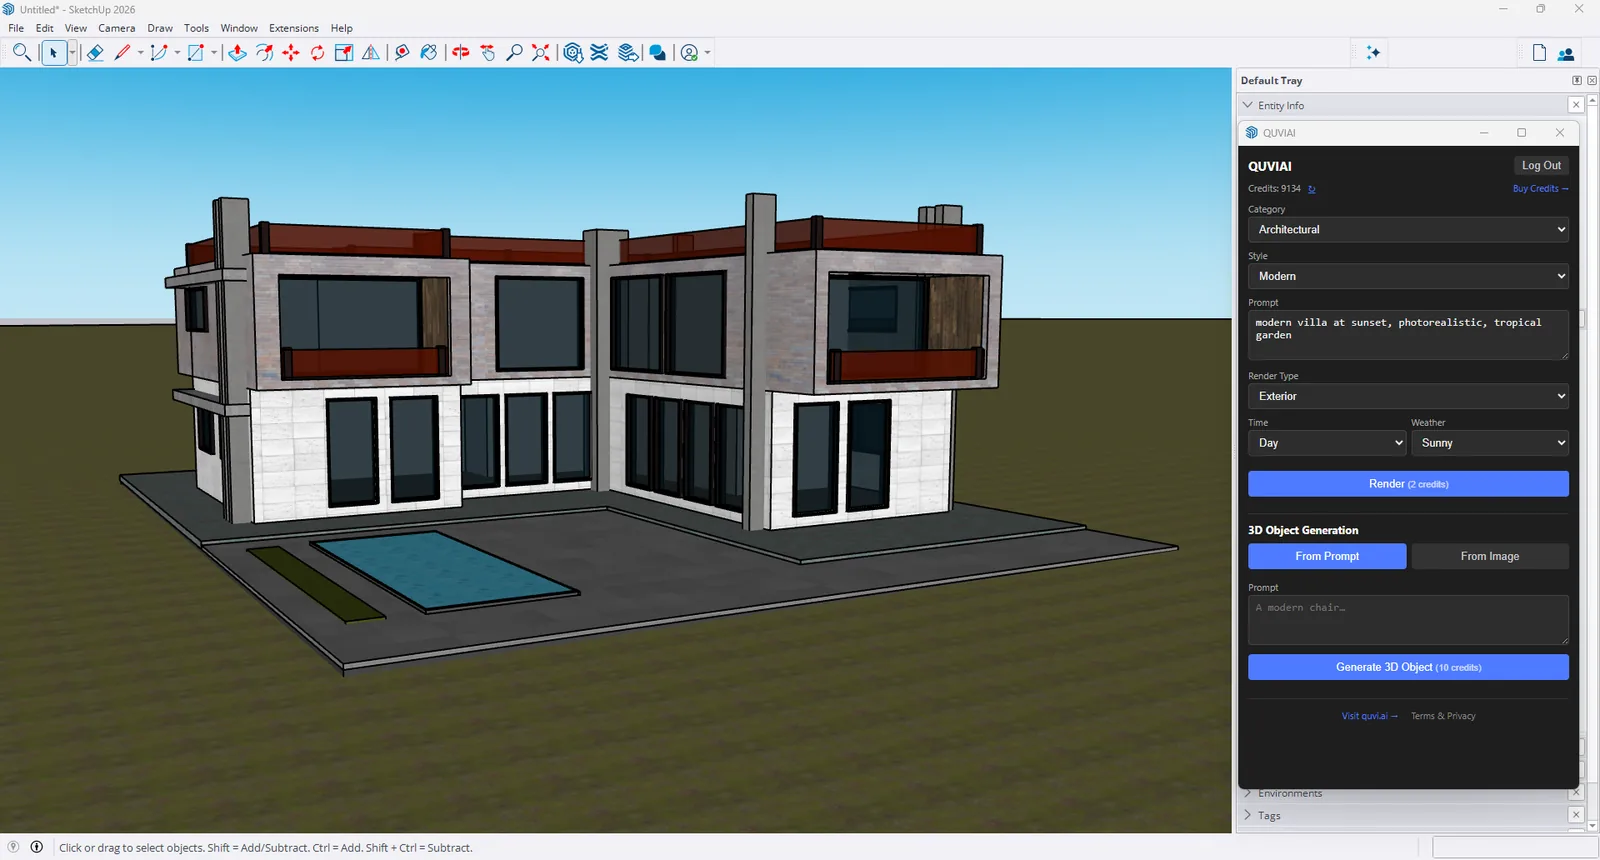Viewport: 1600px width, 860px height.
Task: Select the Orbit camera tool
Action: tap(461, 53)
